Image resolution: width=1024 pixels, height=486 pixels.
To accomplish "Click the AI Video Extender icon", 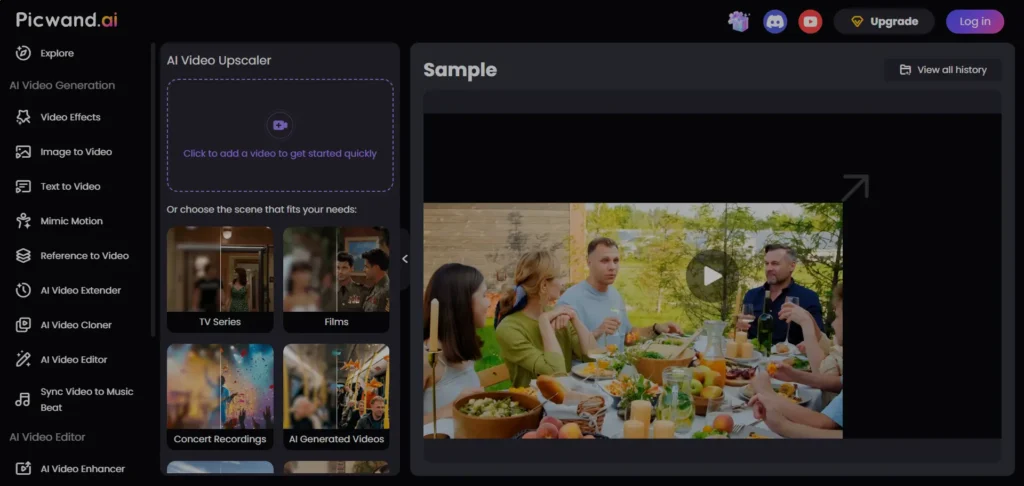I will (x=24, y=290).
